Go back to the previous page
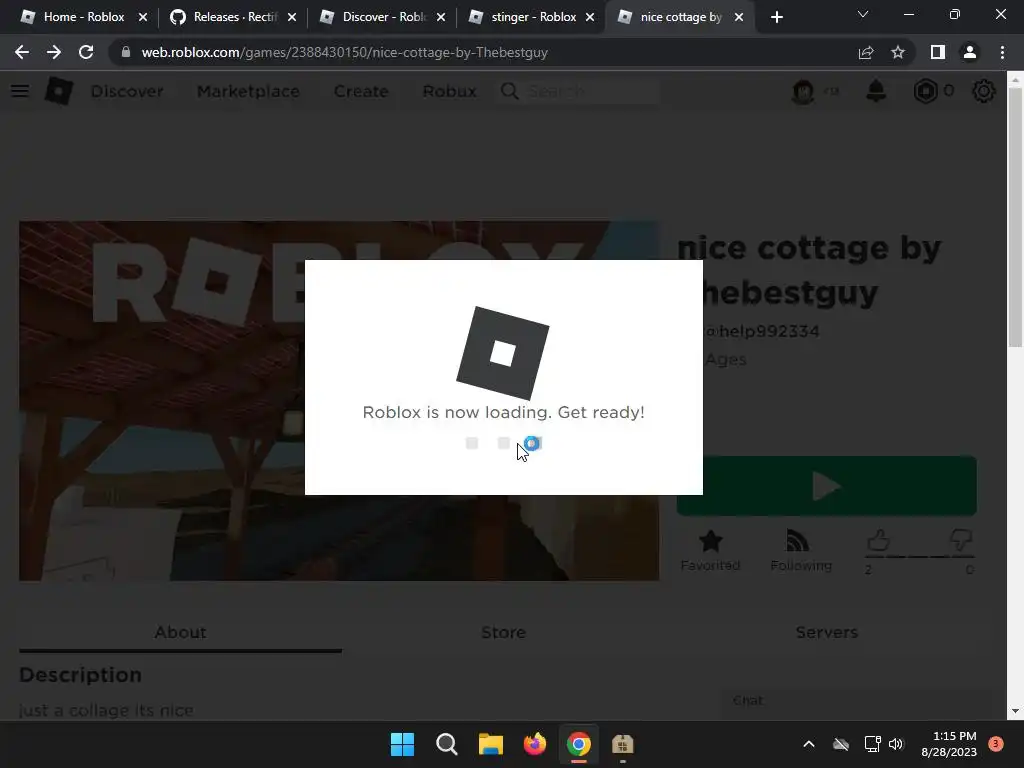 (22, 52)
